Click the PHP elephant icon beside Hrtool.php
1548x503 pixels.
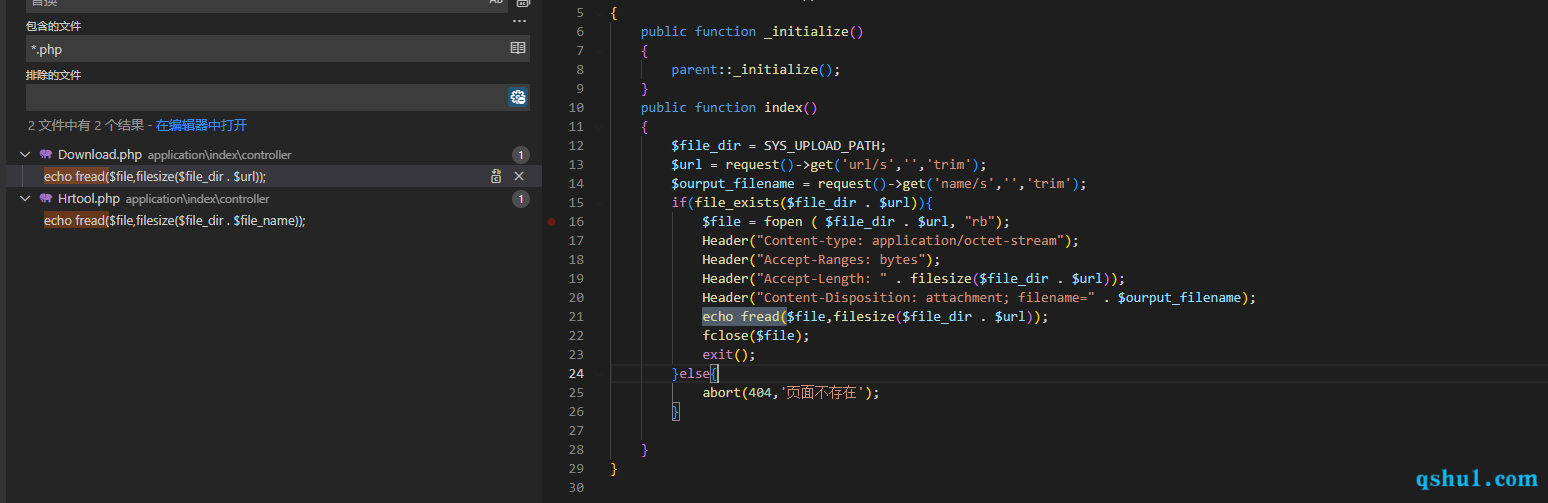click(x=46, y=199)
